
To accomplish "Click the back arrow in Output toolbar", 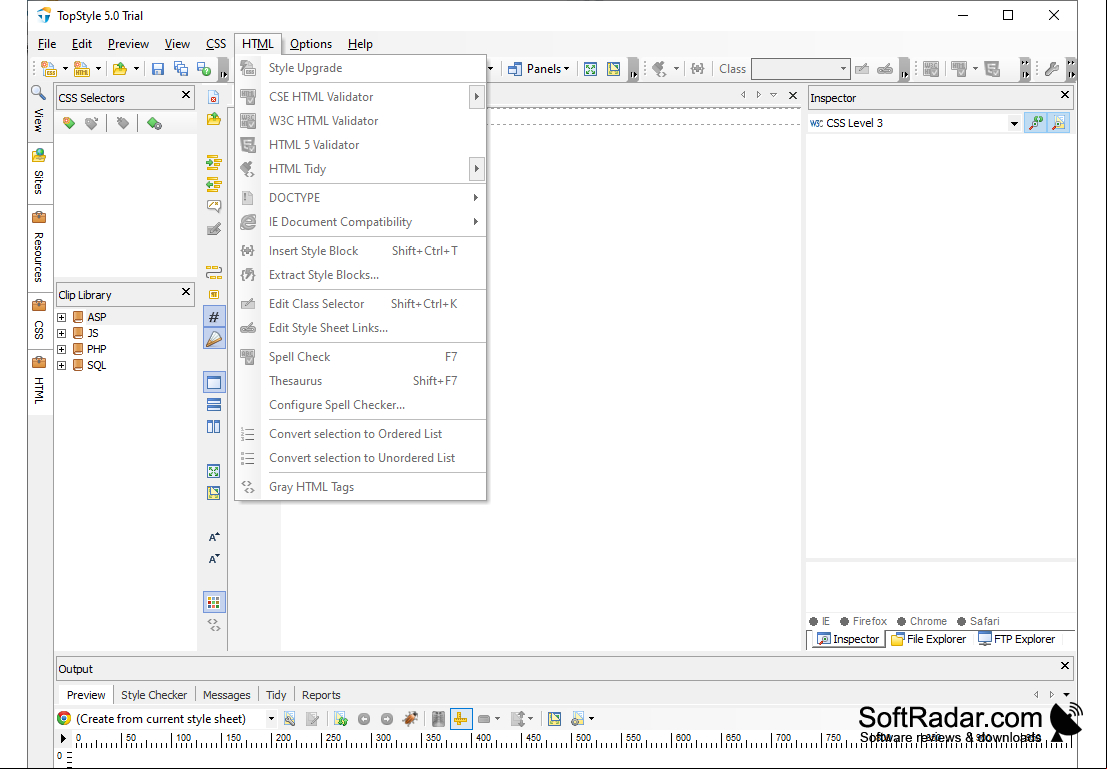I will pos(364,719).
